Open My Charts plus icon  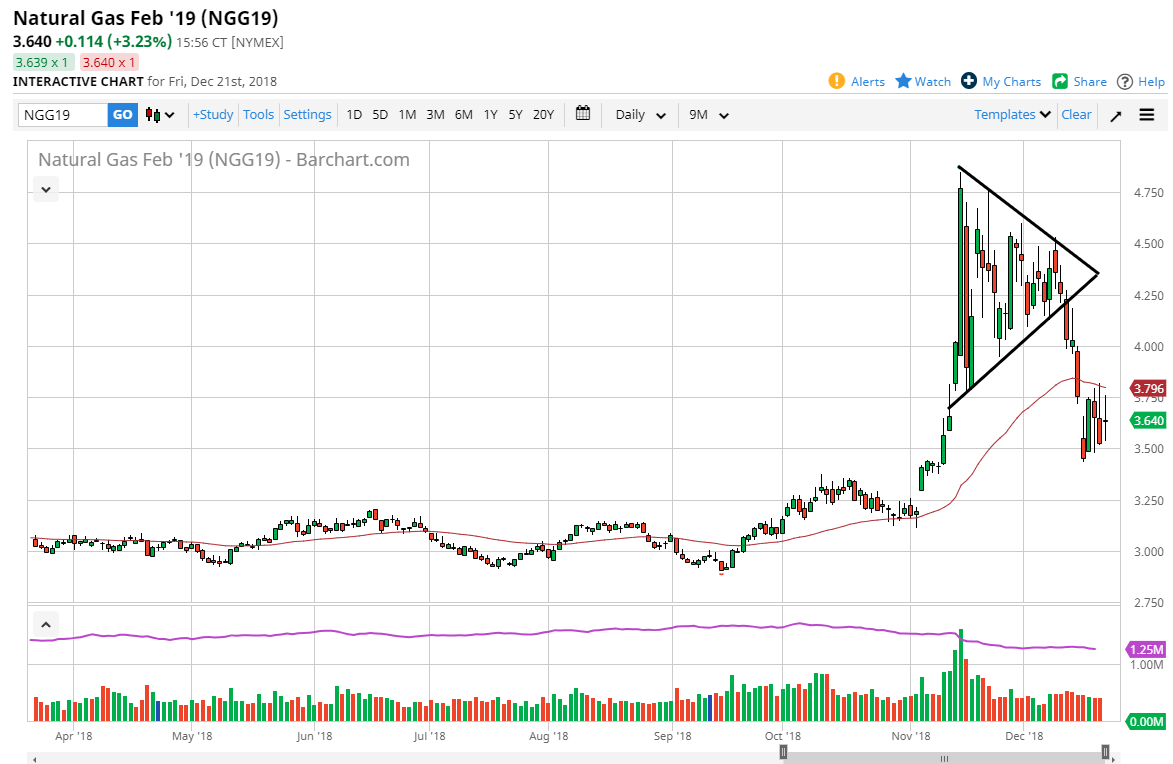968,81
